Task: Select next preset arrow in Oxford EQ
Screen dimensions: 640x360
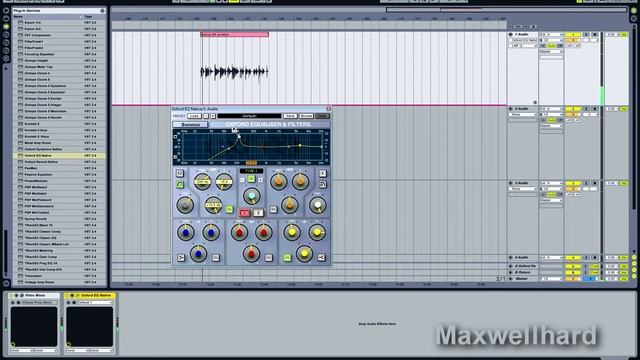Action: (213, 116)
